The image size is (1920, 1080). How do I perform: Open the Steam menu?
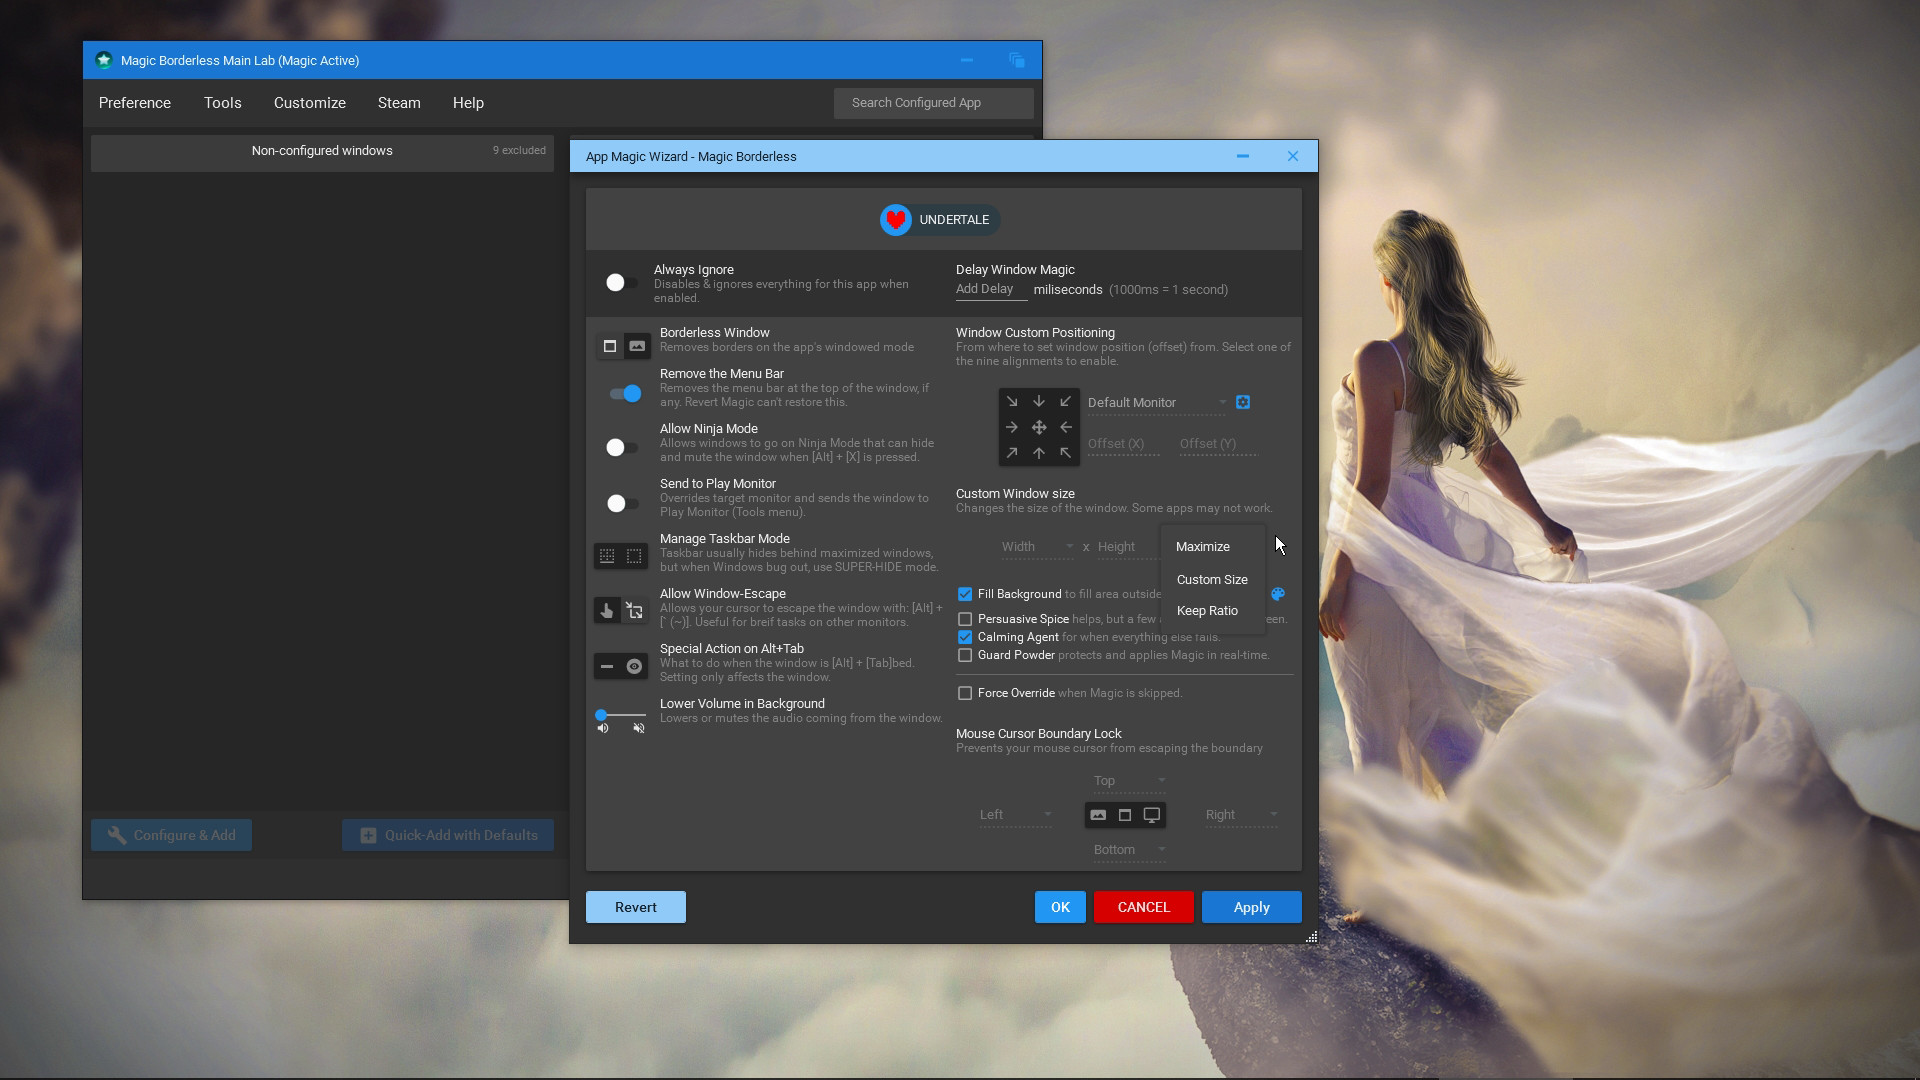click(398, 102)
